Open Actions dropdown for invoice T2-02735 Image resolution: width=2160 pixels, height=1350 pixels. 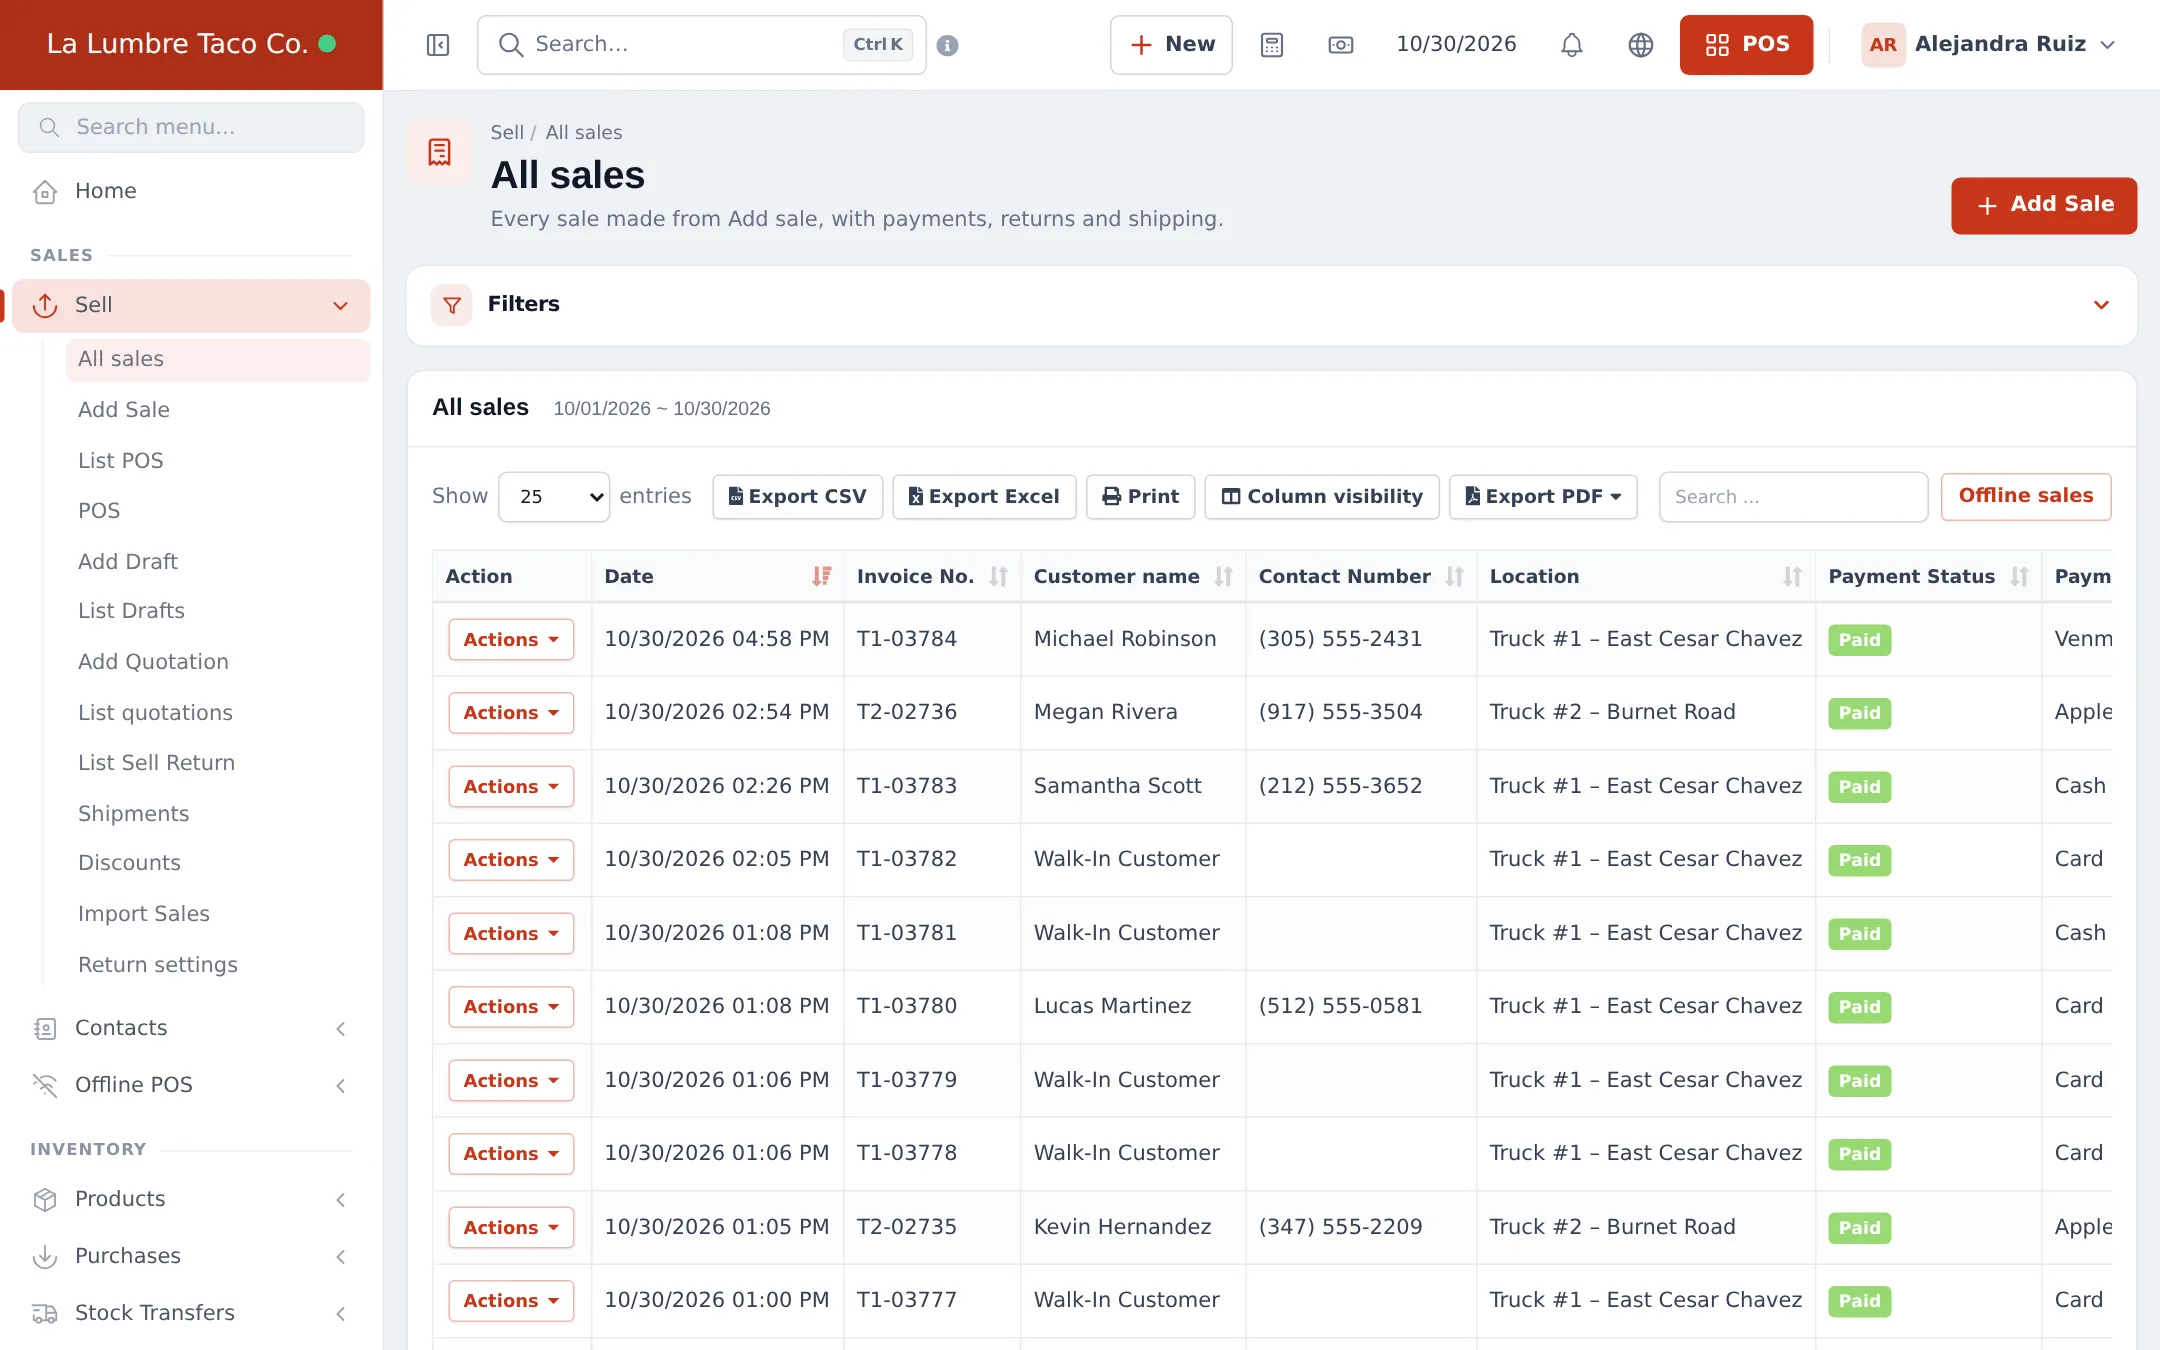click(511, 1227)
